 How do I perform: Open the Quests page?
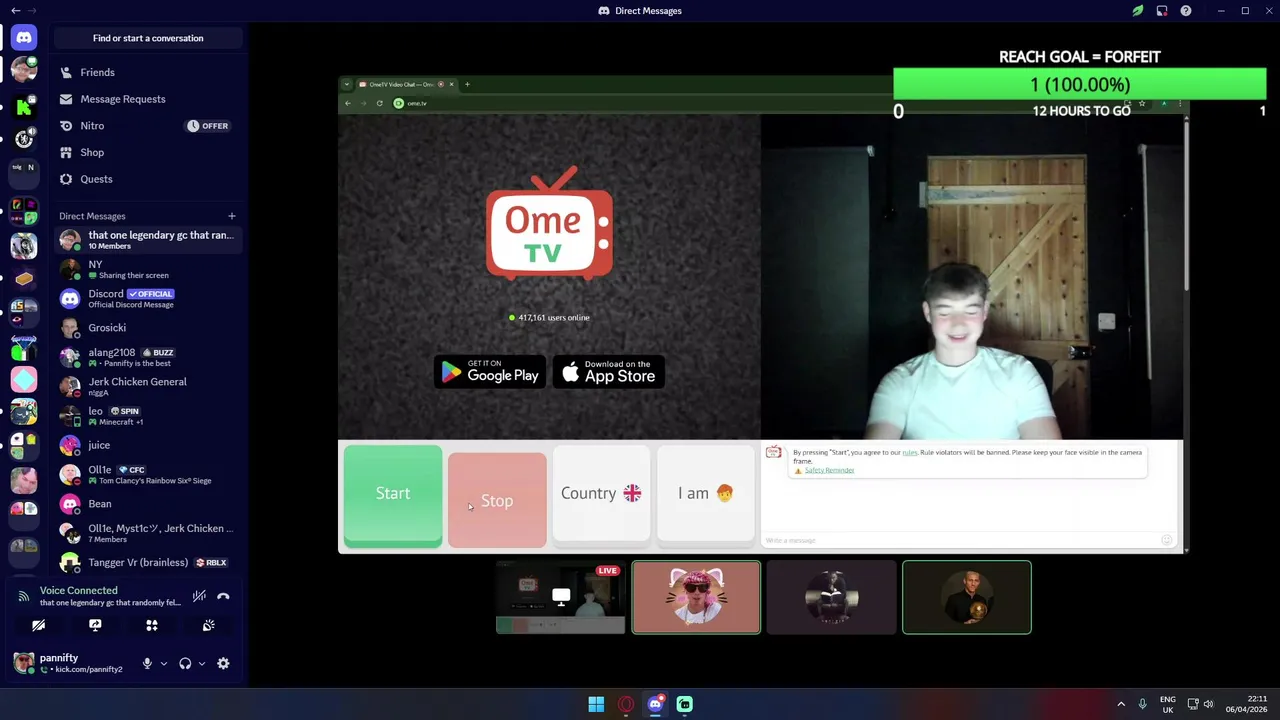pyautogui.click(x=147, y=179)
